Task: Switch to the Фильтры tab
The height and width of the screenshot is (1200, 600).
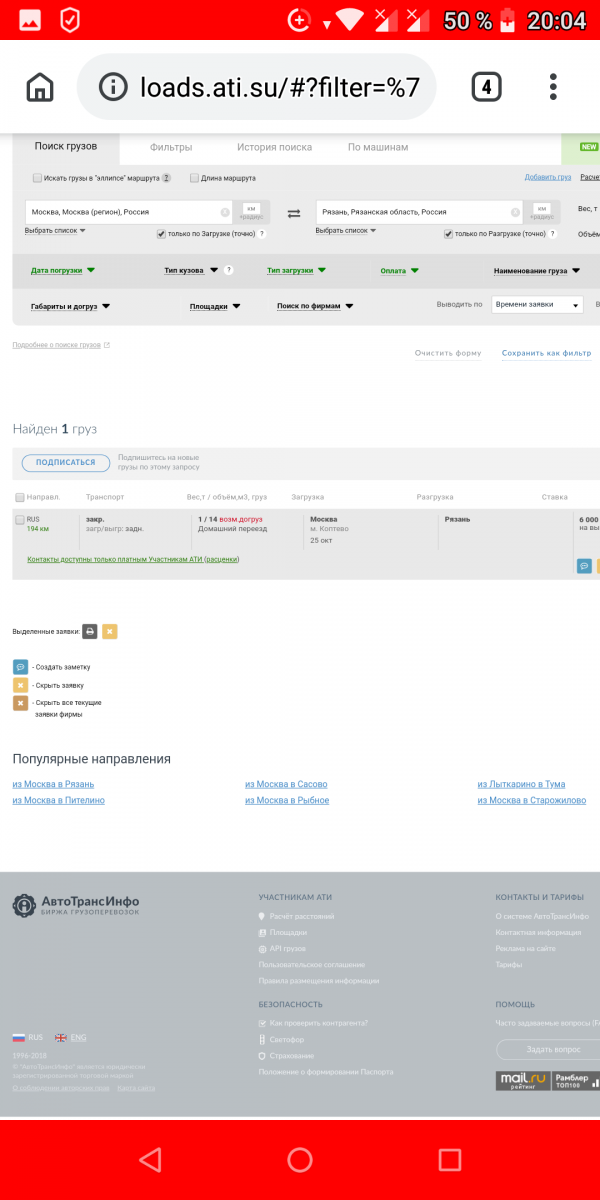Action: point(171,147)
